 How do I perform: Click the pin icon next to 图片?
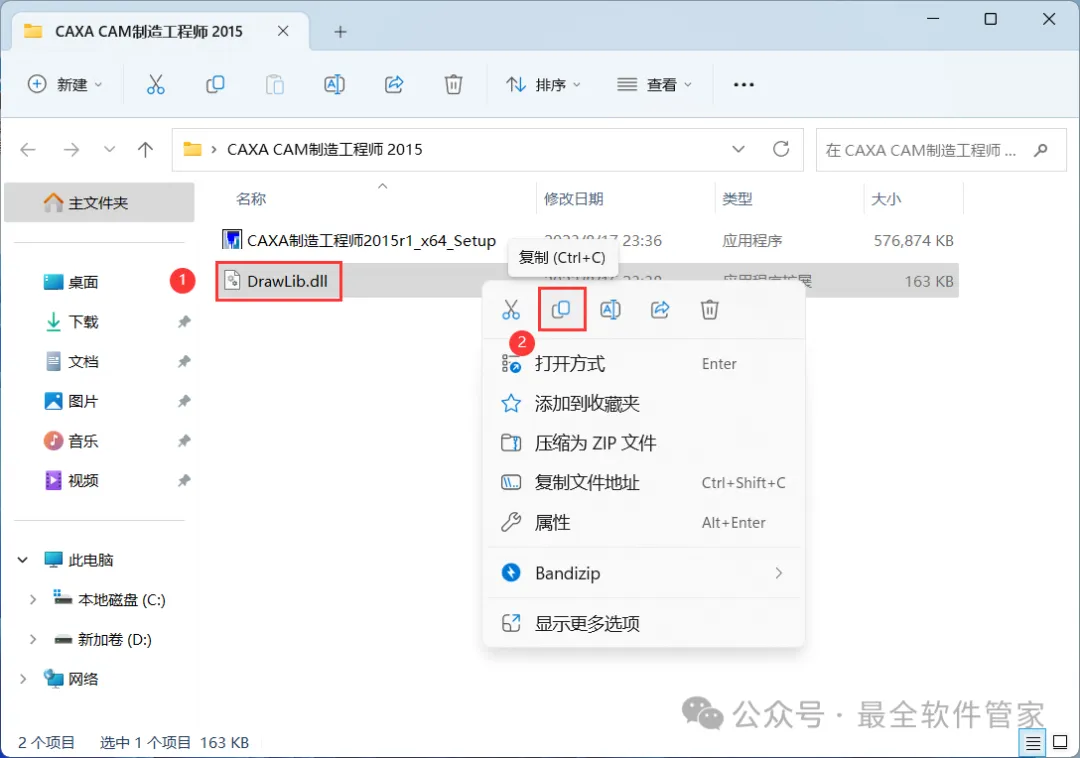tap(184, 401)
